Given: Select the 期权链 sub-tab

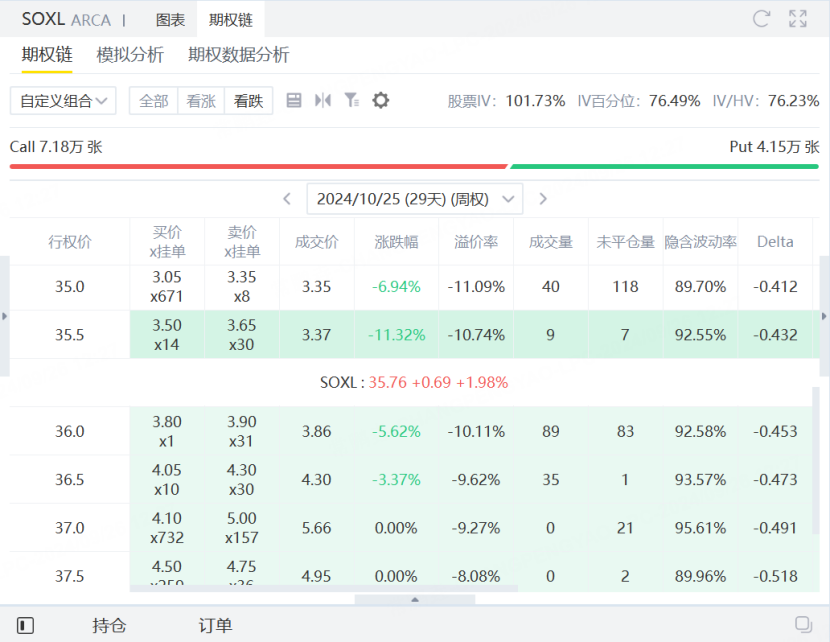Looking at the screenshot, I should coord(47,55).
